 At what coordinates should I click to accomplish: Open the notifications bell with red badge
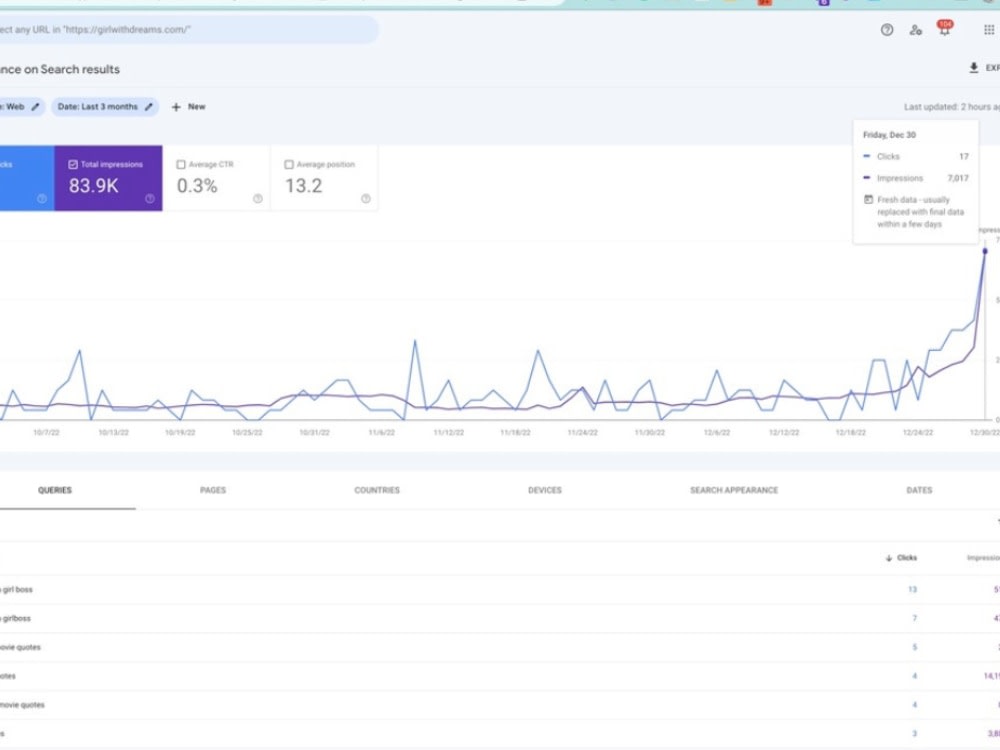[944, 28]
